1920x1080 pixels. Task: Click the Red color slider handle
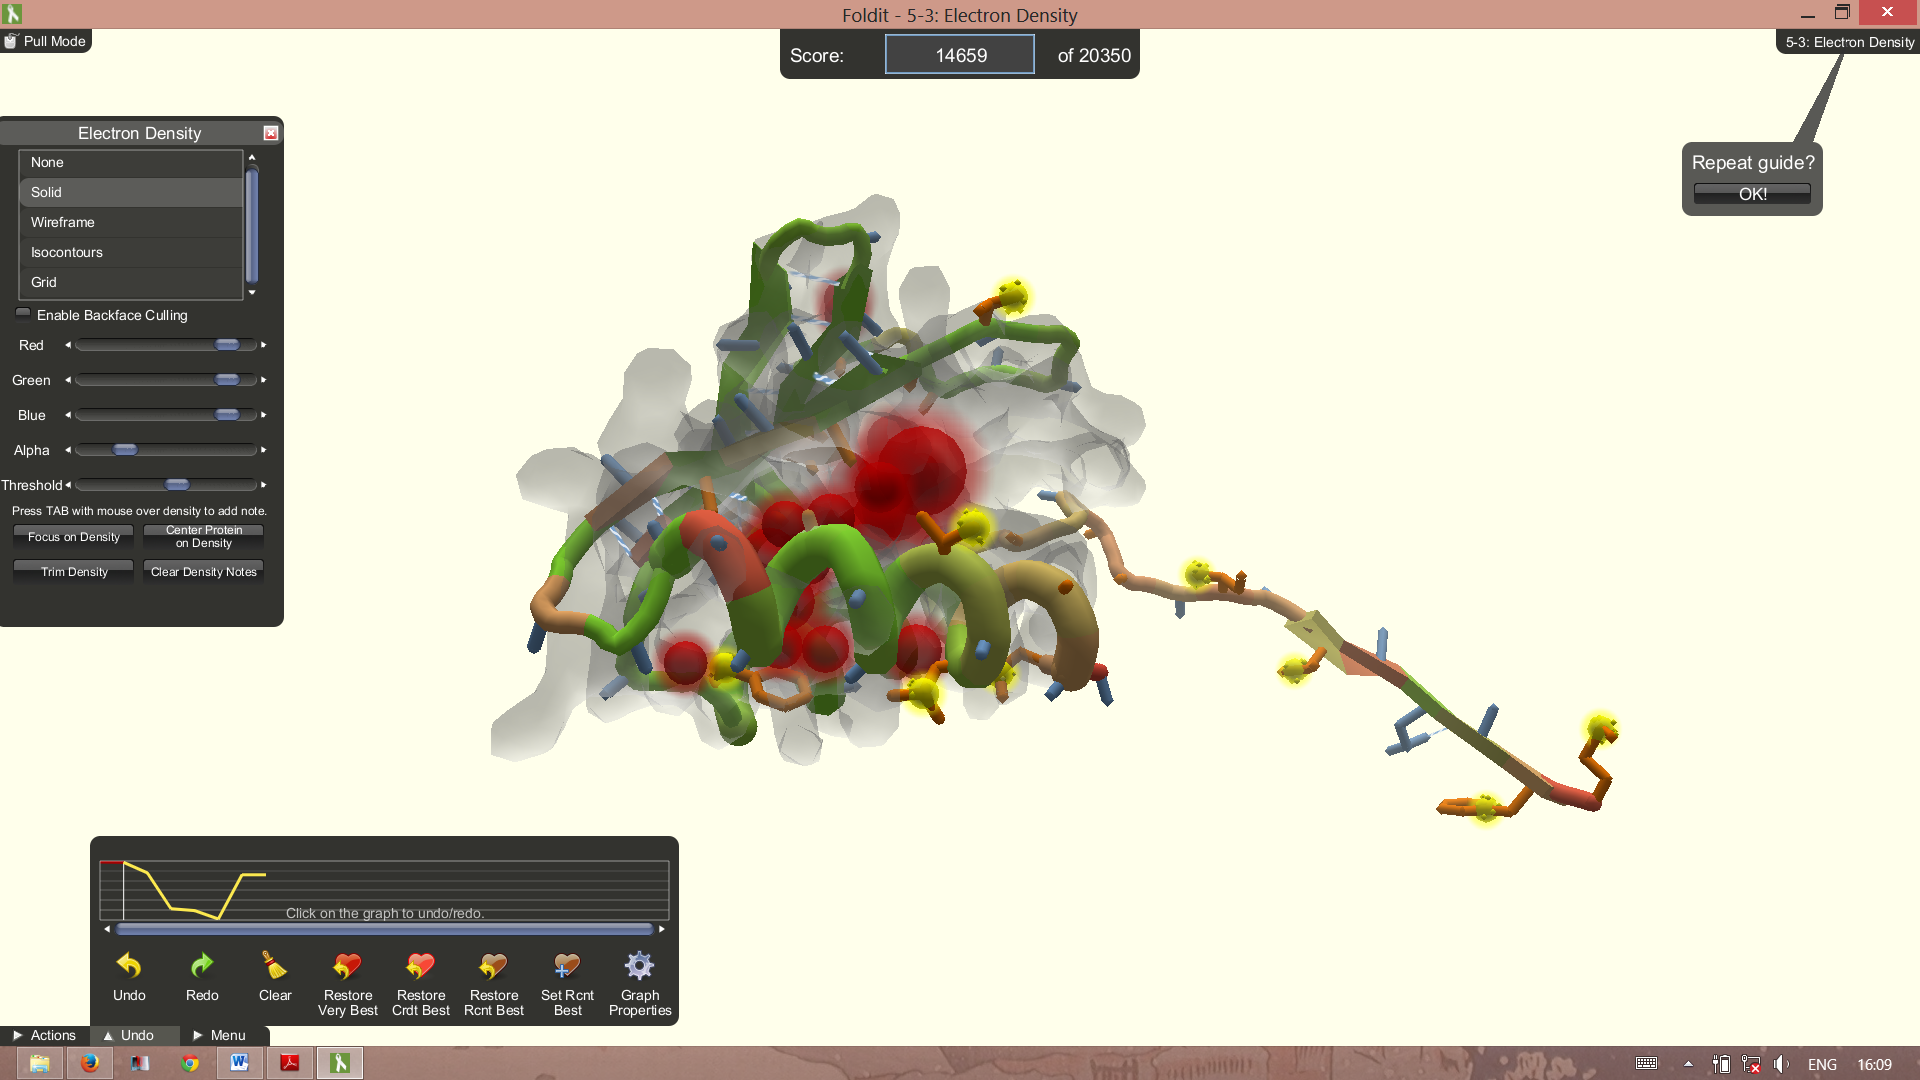[x=227, y=345]
